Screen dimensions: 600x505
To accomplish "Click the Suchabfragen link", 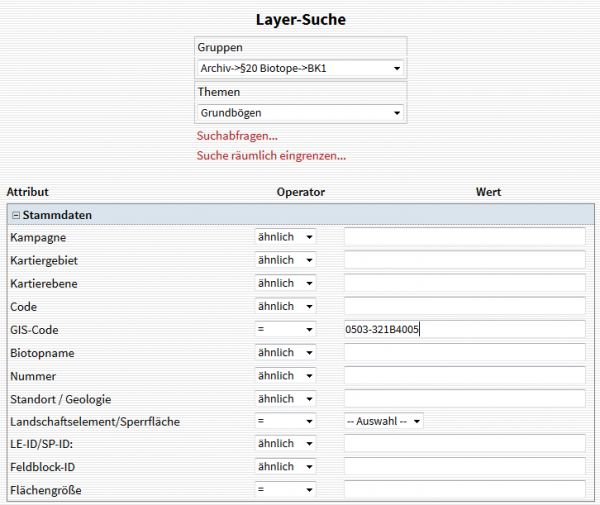I will pyautogui.click(x=237, y=136).
